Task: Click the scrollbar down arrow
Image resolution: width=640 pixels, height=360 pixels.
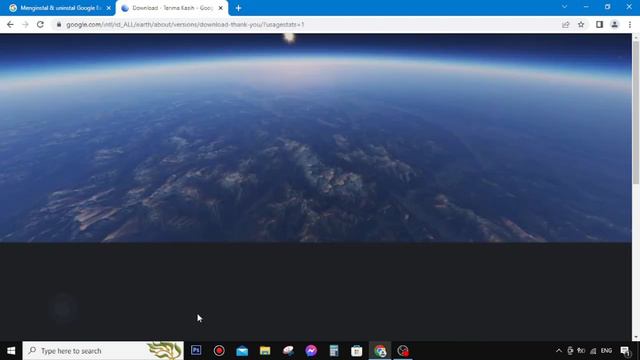Action: [x=636, y=337]
